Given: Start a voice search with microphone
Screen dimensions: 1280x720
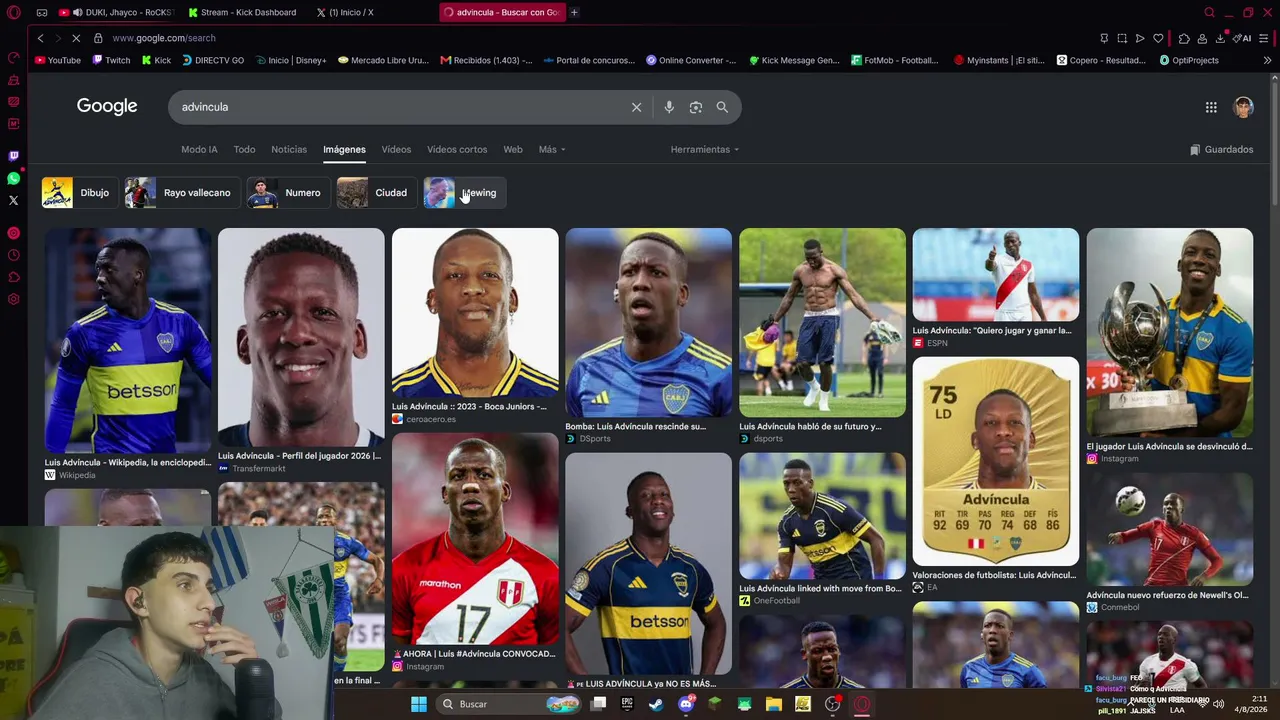Looking at the screenshot, I should pos(669,107).
